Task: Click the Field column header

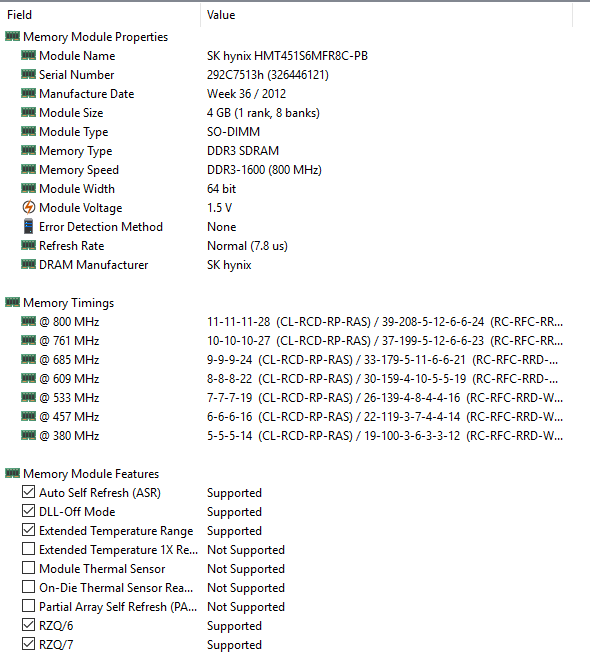Action: (100, 15)
